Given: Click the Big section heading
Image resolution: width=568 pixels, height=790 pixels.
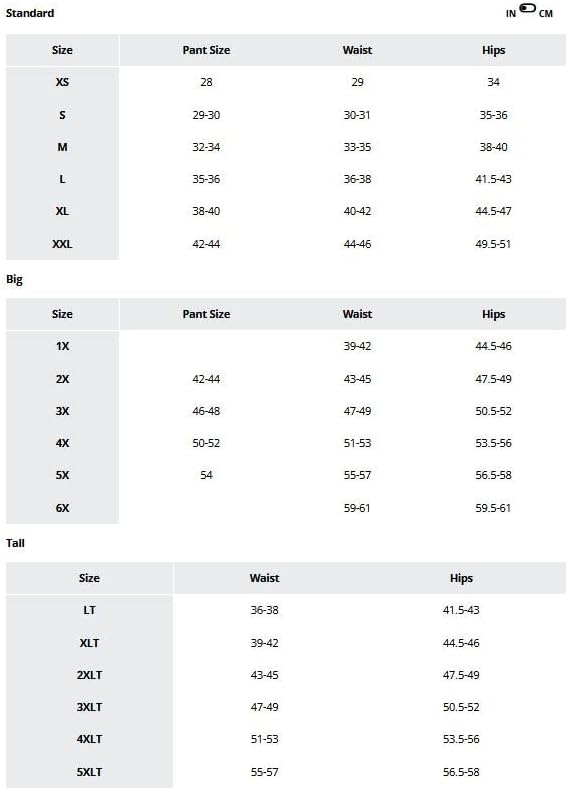Looking at the screenshot, I should (x=14, y=279).
